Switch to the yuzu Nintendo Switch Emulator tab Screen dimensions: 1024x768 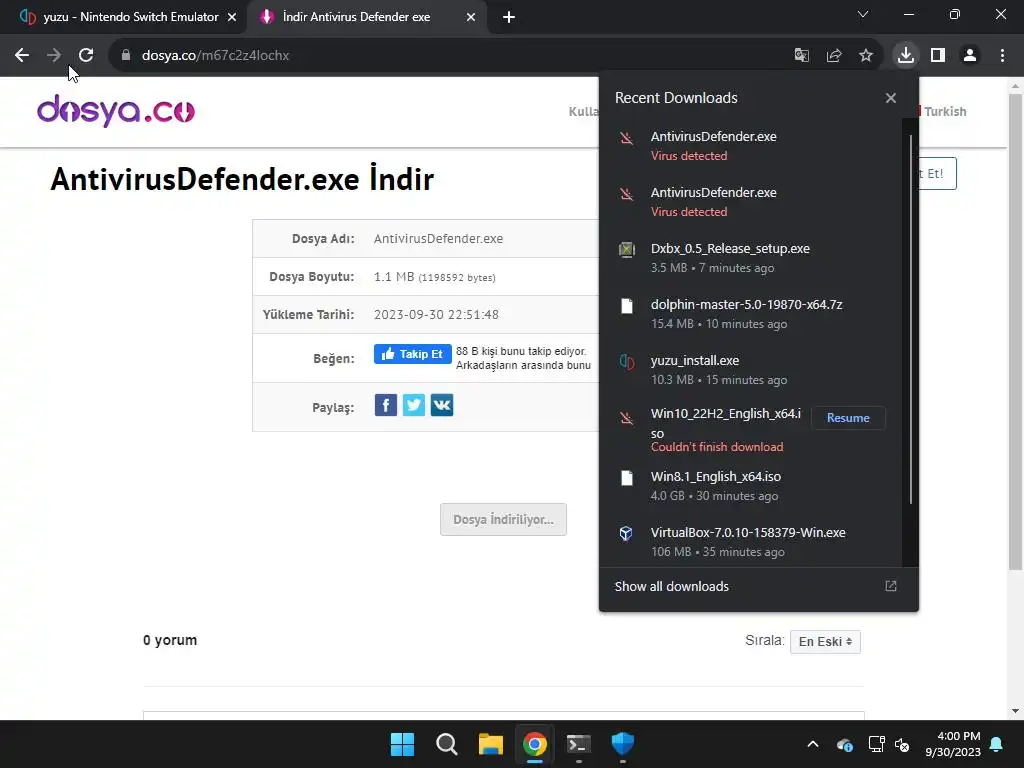coord(124,17)
